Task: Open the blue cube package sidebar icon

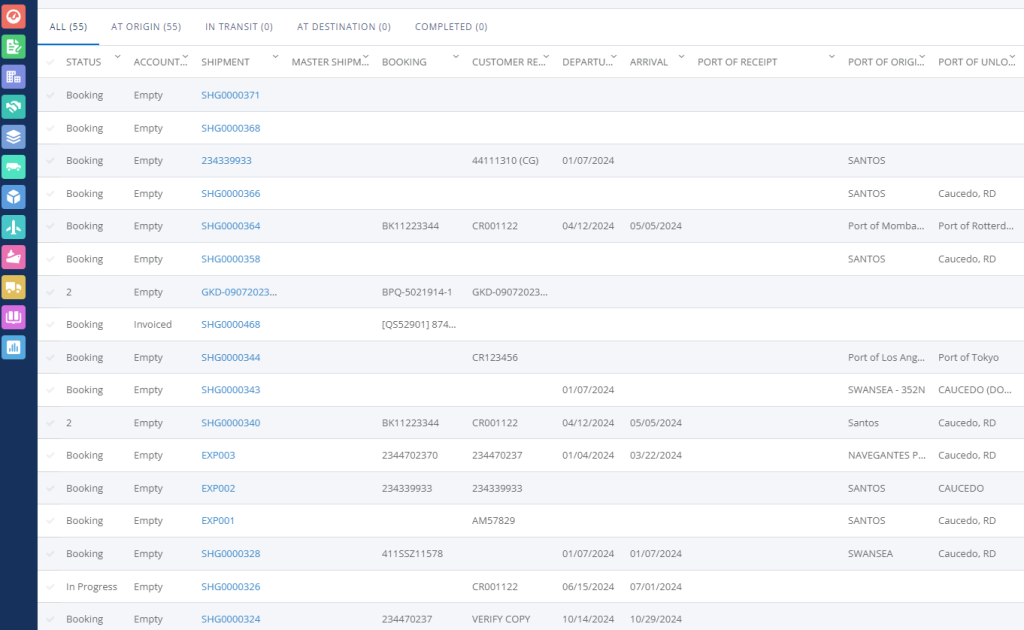Action: pyautogui.click(x=14, y=196)
